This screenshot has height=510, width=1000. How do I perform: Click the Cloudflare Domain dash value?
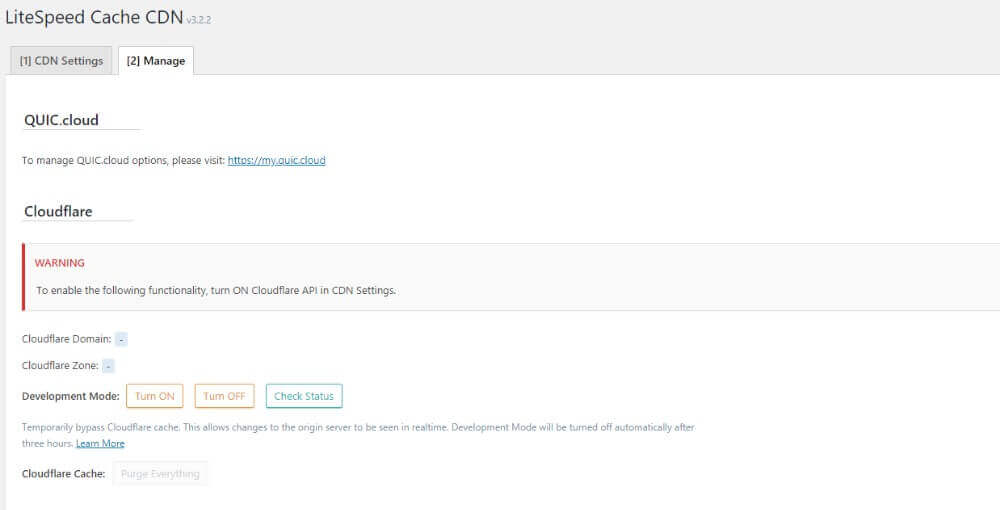pyautogui.click(x=121, y=339)
